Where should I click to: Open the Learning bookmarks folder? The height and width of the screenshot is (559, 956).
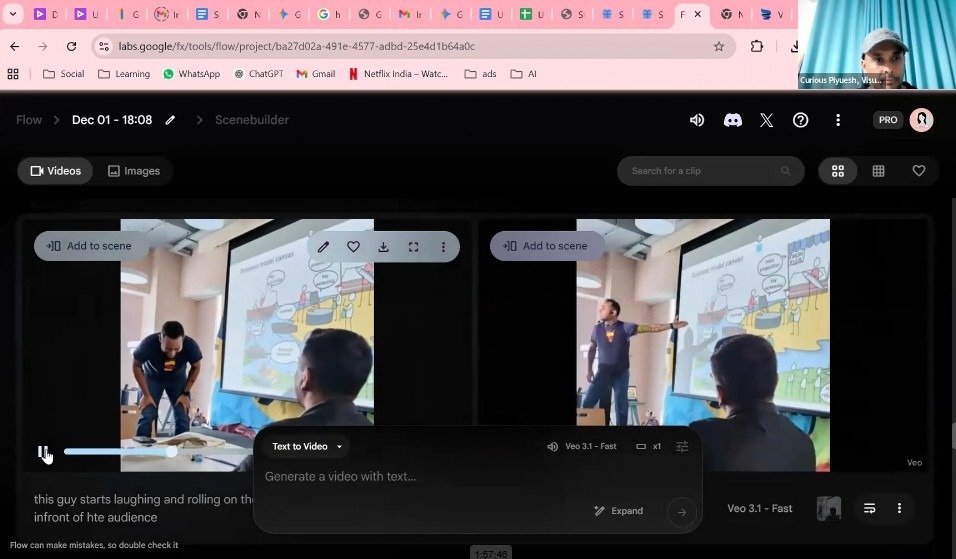(124, 74)
